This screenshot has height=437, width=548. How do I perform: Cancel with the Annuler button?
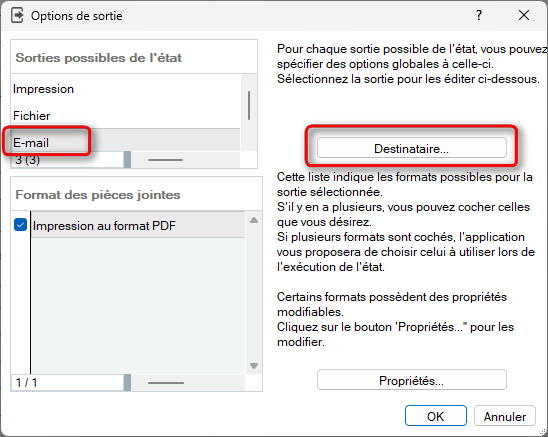(x=505, y=416)
